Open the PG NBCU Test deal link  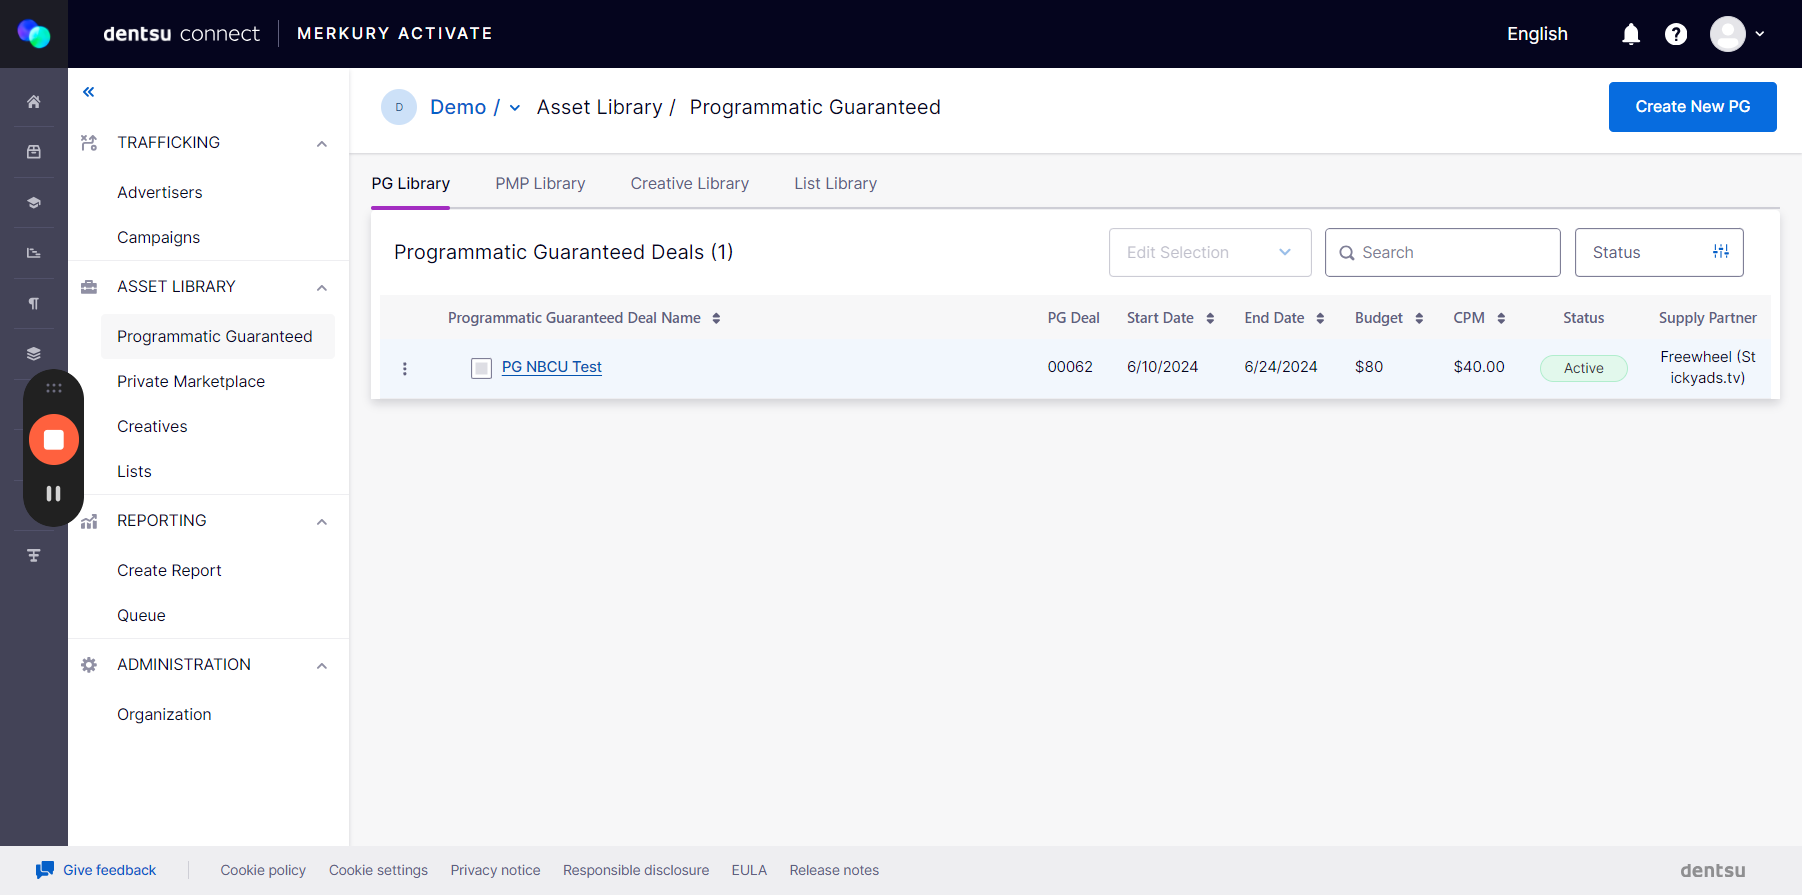pyautogui.click(x=552, y=367)
